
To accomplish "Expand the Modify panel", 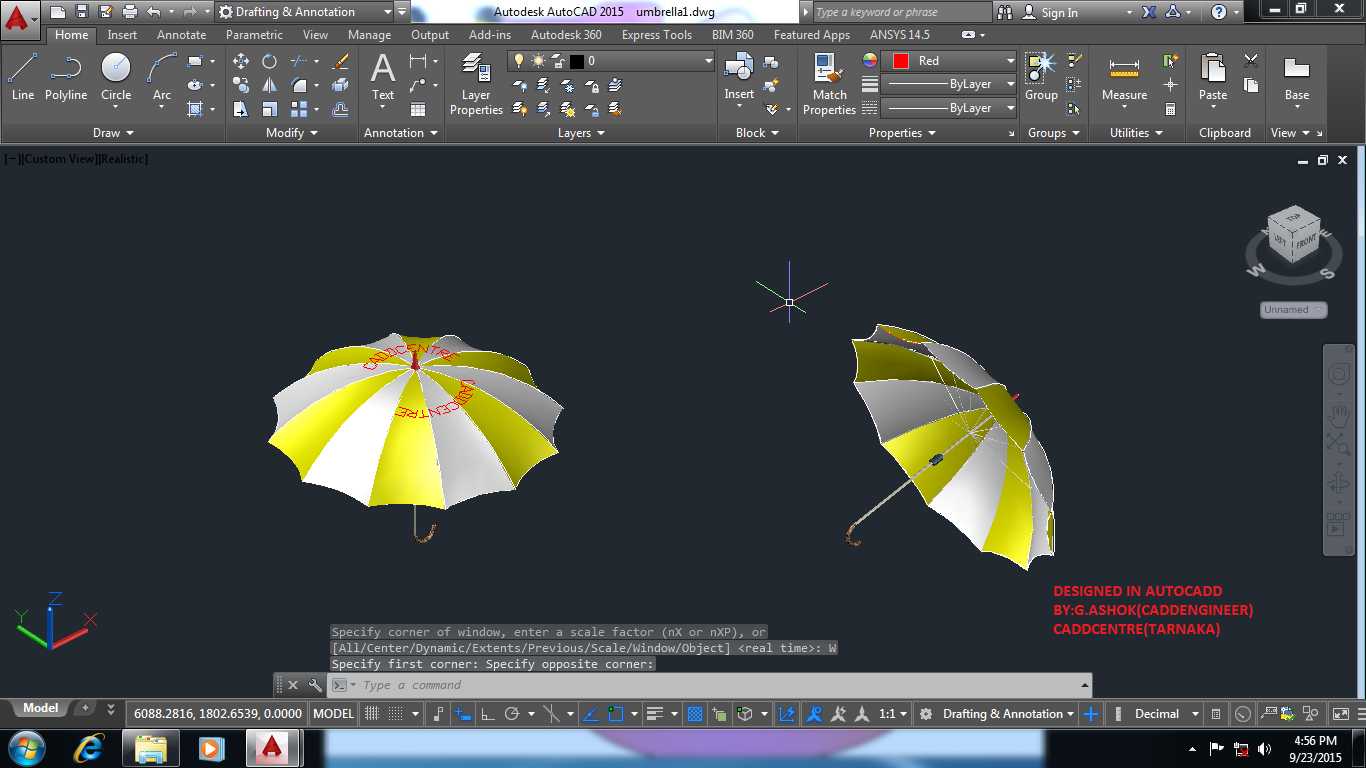I will coord(292,133).
